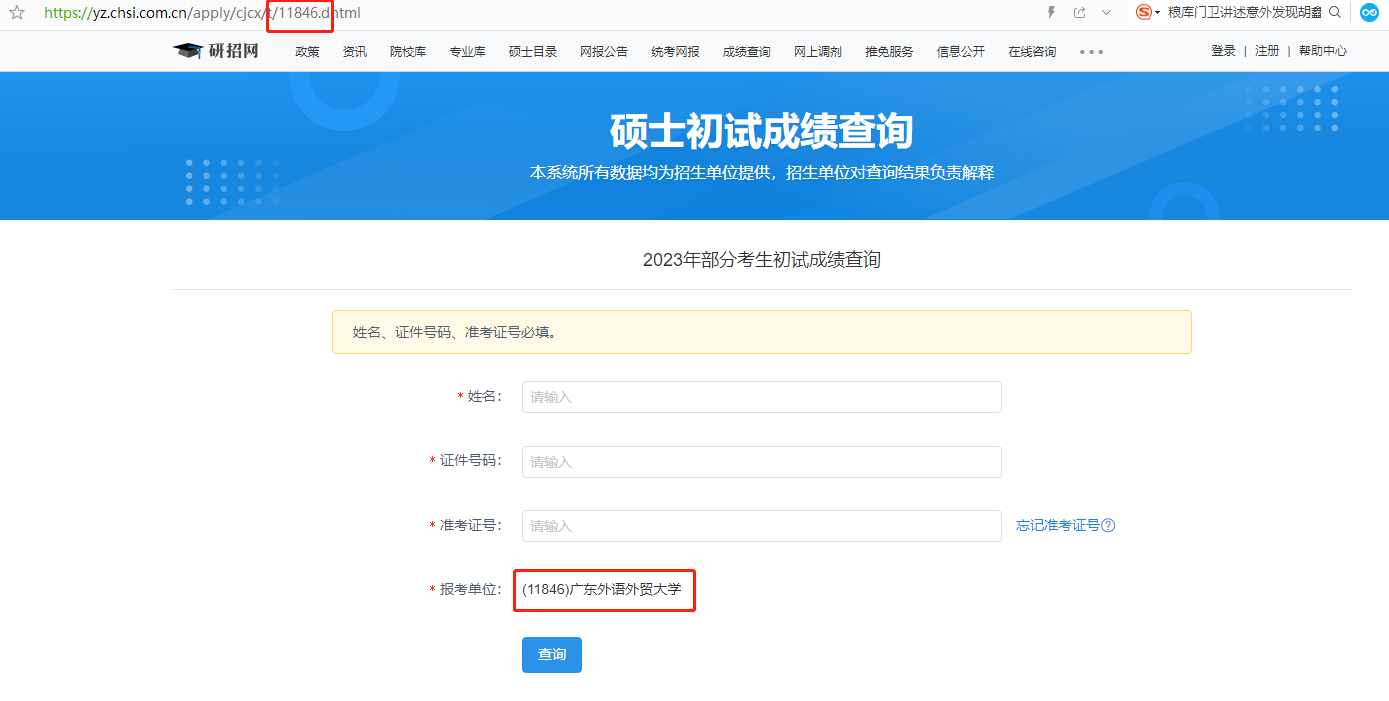Click the search magnifier icon

(1335, 13)
